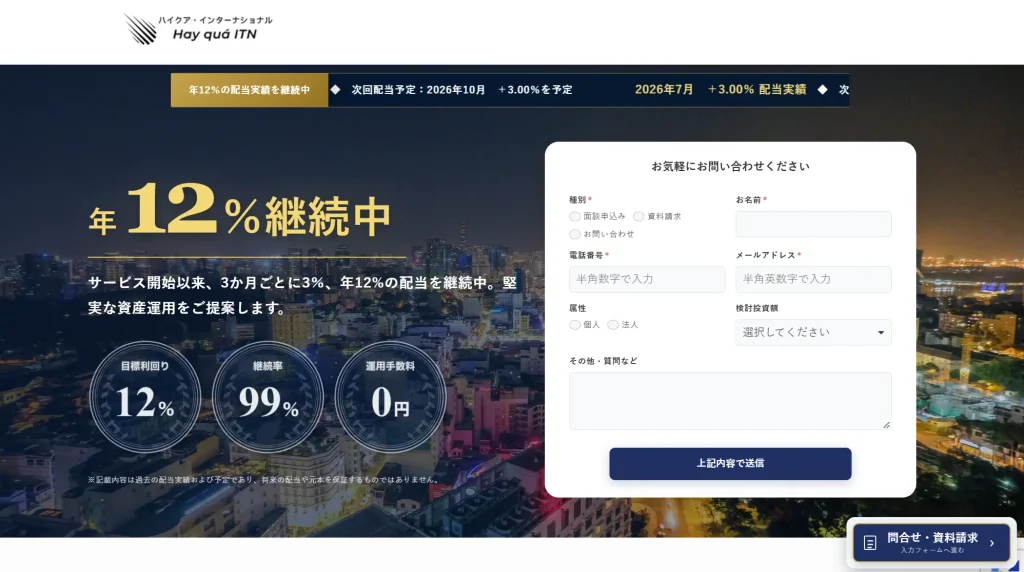
Task: Open the Hay quá ITN logo link
Action: 198,29
